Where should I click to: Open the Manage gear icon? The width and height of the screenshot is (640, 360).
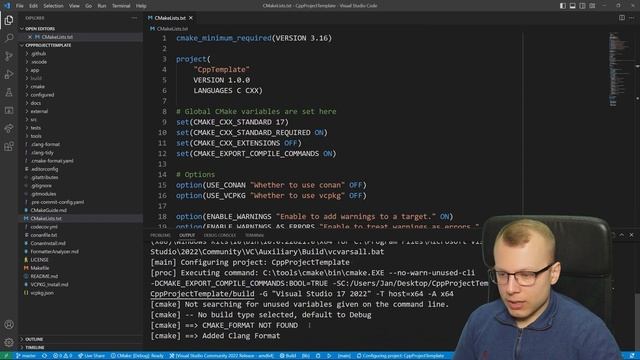coord(9,342)
